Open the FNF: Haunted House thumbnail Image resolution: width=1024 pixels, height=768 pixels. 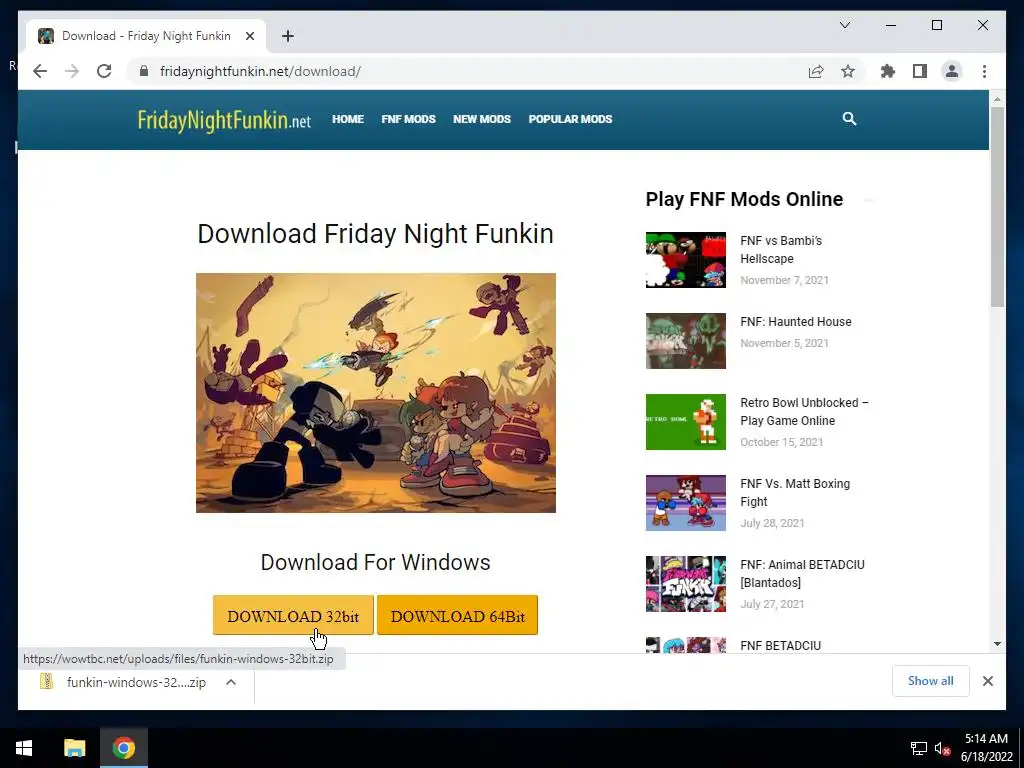686,341
